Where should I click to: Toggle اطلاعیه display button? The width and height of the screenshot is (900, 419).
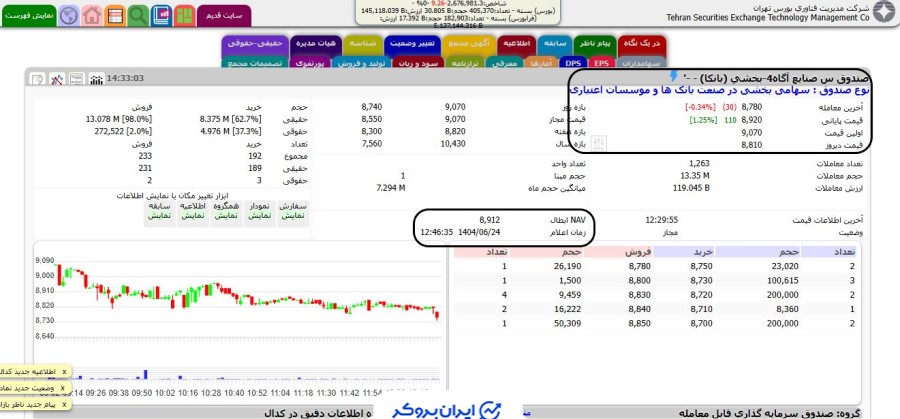click(x=193, y=212)
